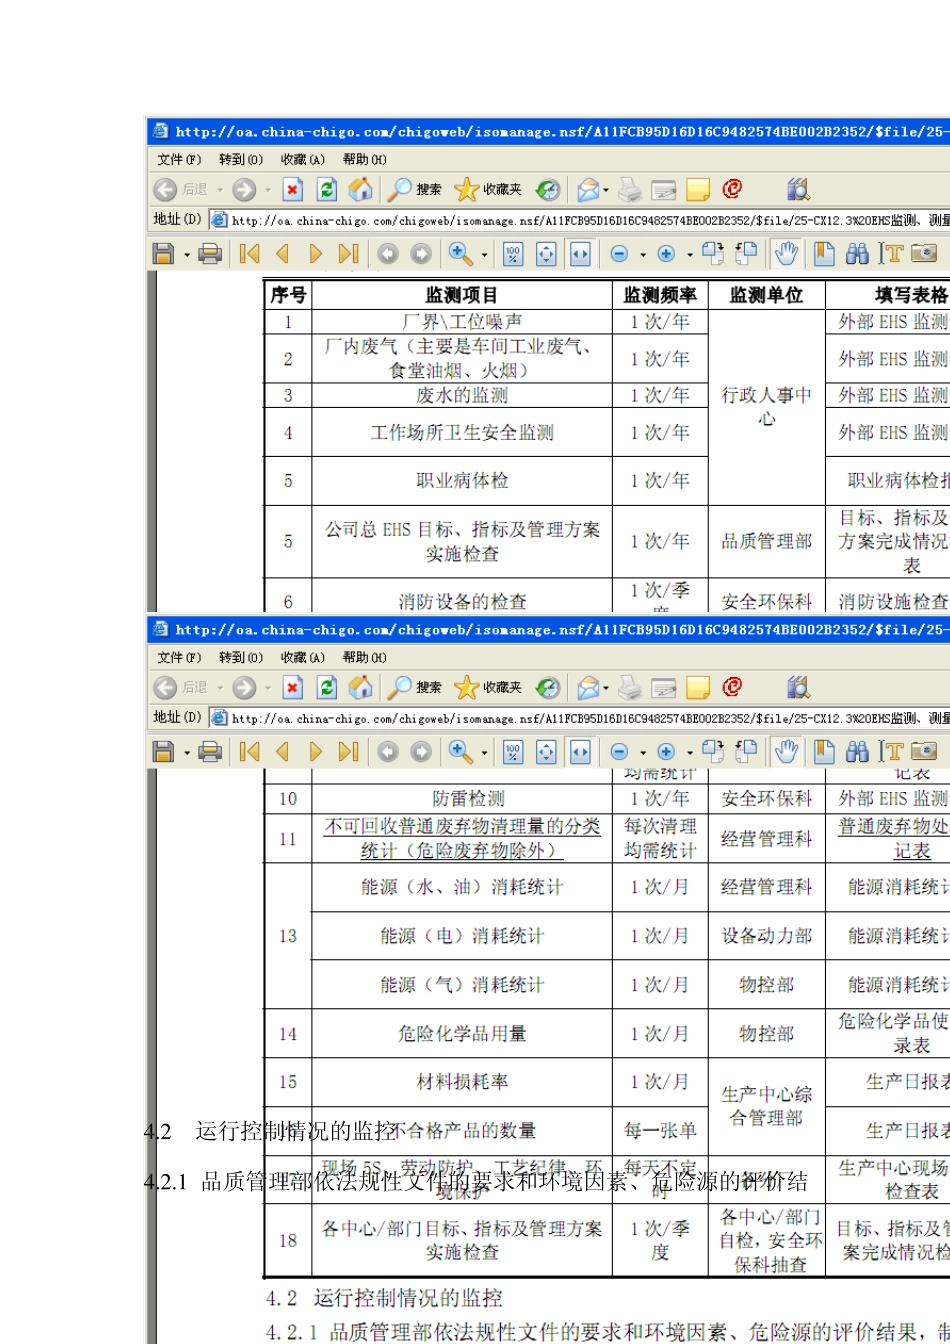Screen dimensions: 950x1344
Task: Click the 废水的监测 table cell
Action: (462, 395)
